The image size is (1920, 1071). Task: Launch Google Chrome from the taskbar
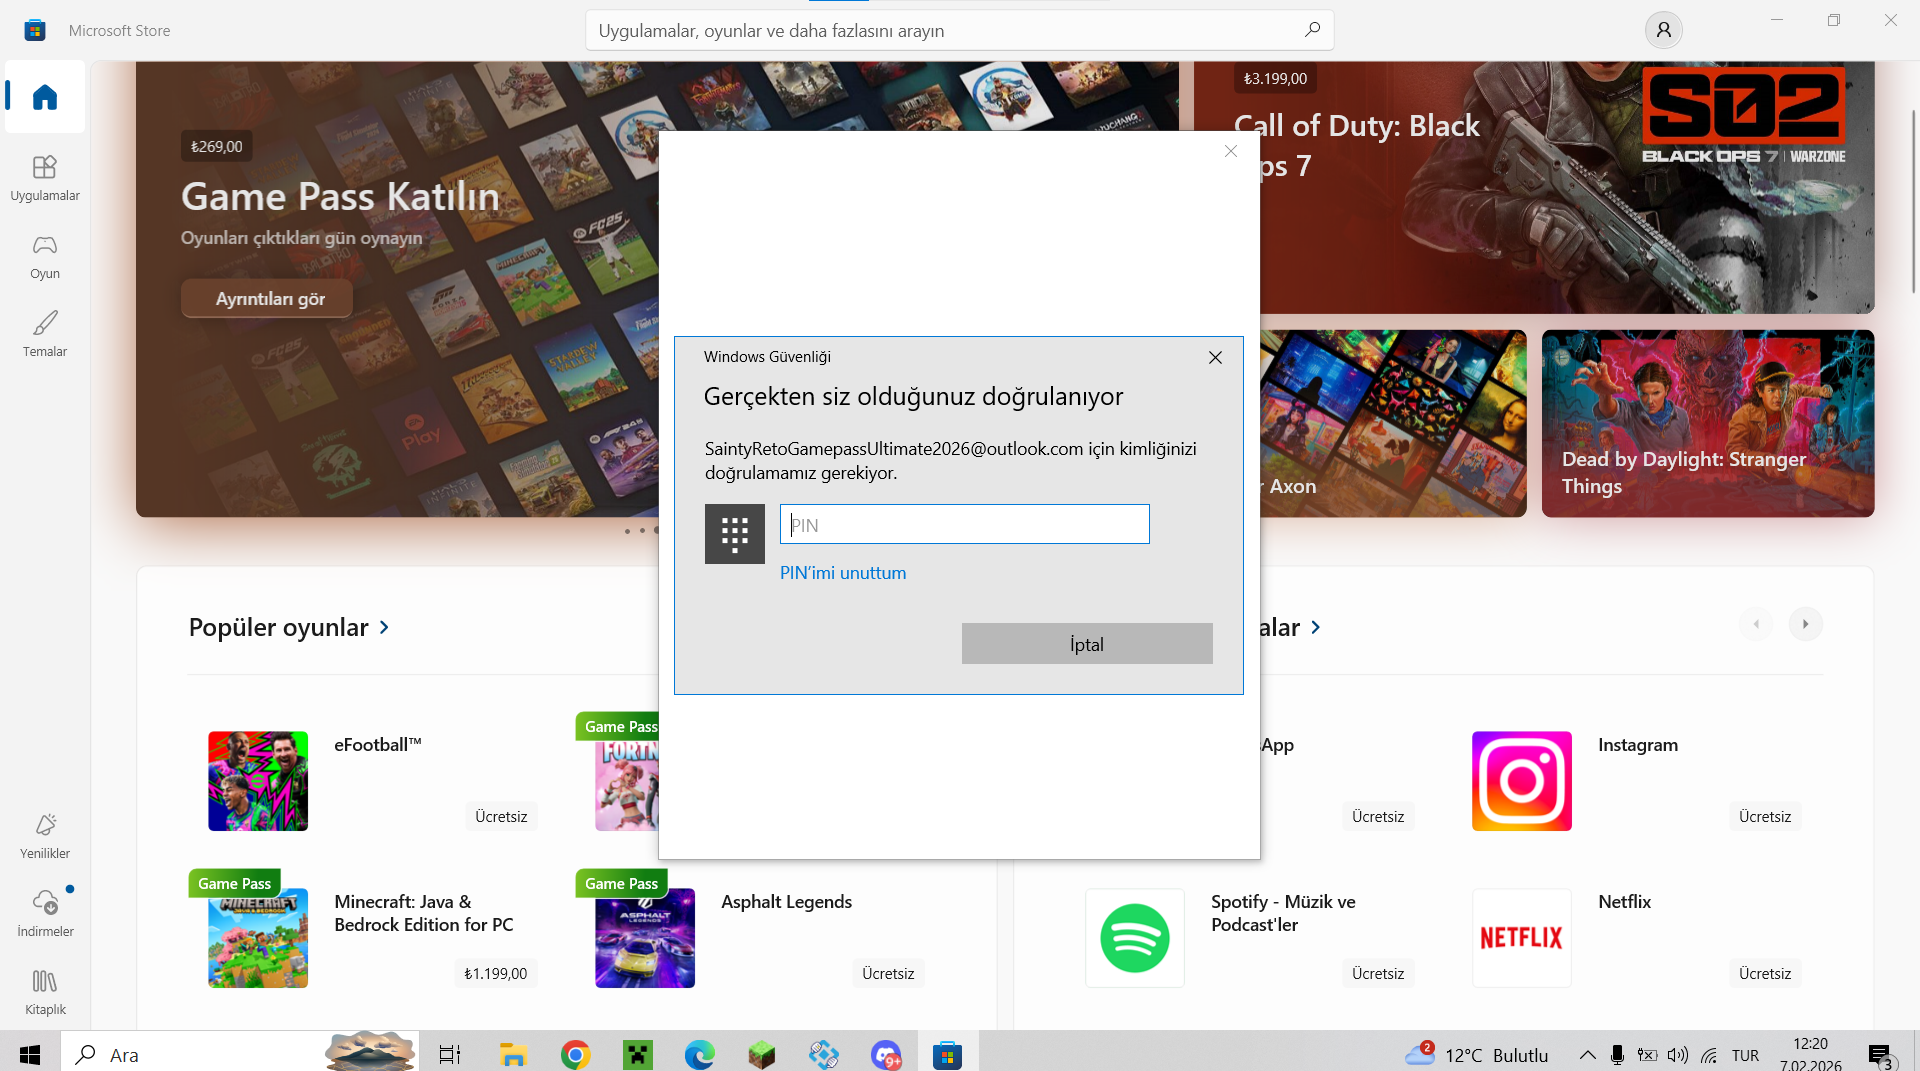575,1055
